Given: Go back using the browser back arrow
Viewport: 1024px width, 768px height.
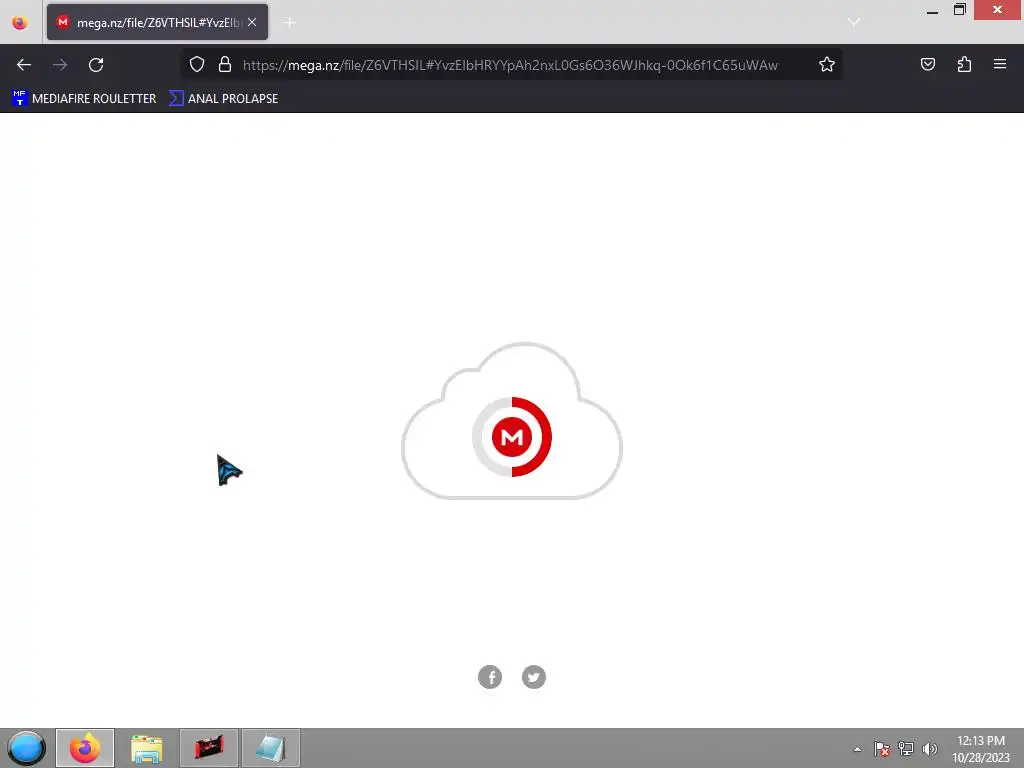Looking at the screenshot, I should 24,65.
